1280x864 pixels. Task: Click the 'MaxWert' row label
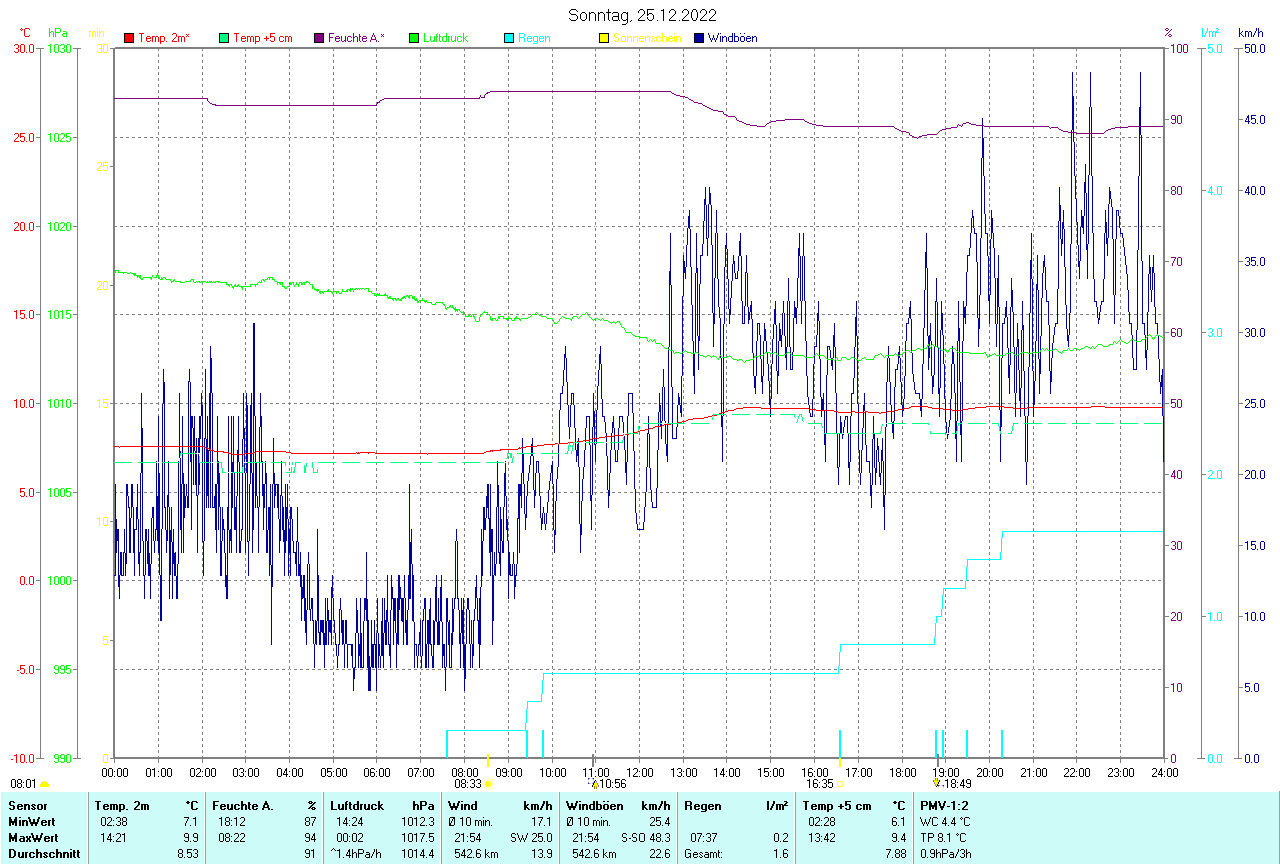34,837
